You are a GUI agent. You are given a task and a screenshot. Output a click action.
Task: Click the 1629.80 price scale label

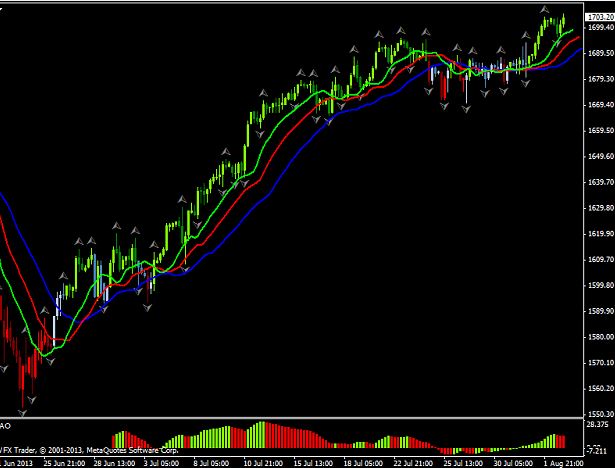[x=601, y=208]
